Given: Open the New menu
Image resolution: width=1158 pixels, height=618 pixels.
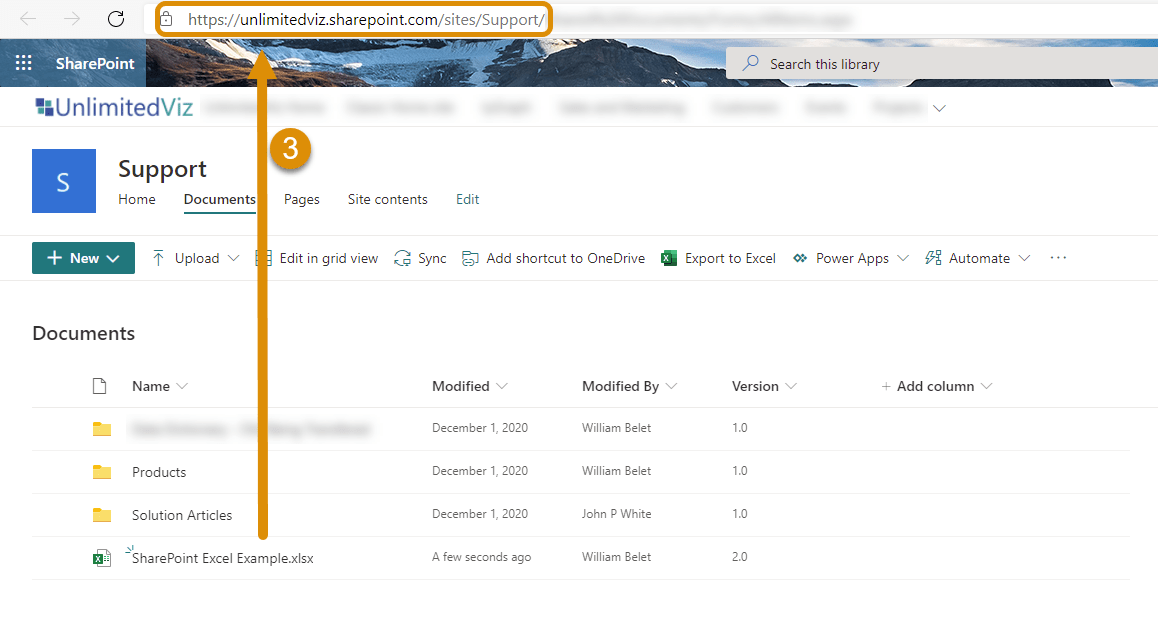Looking at the screenshot, I should 83,257.
